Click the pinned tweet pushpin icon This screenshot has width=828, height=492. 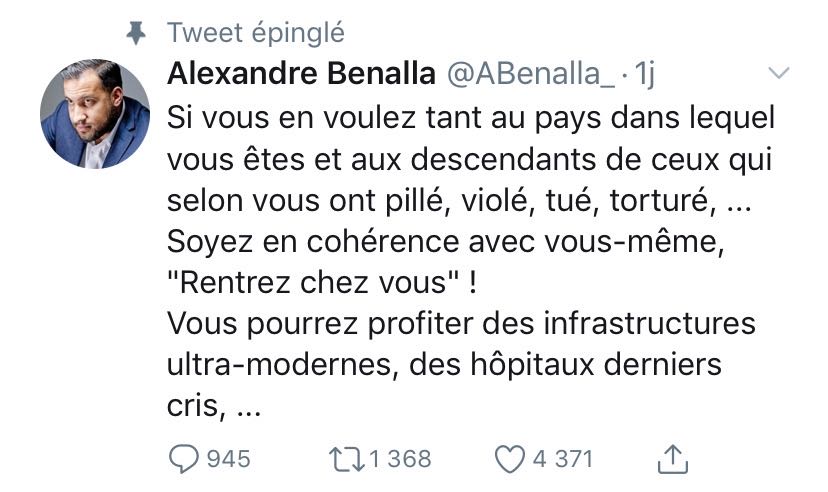pos(137,33)
